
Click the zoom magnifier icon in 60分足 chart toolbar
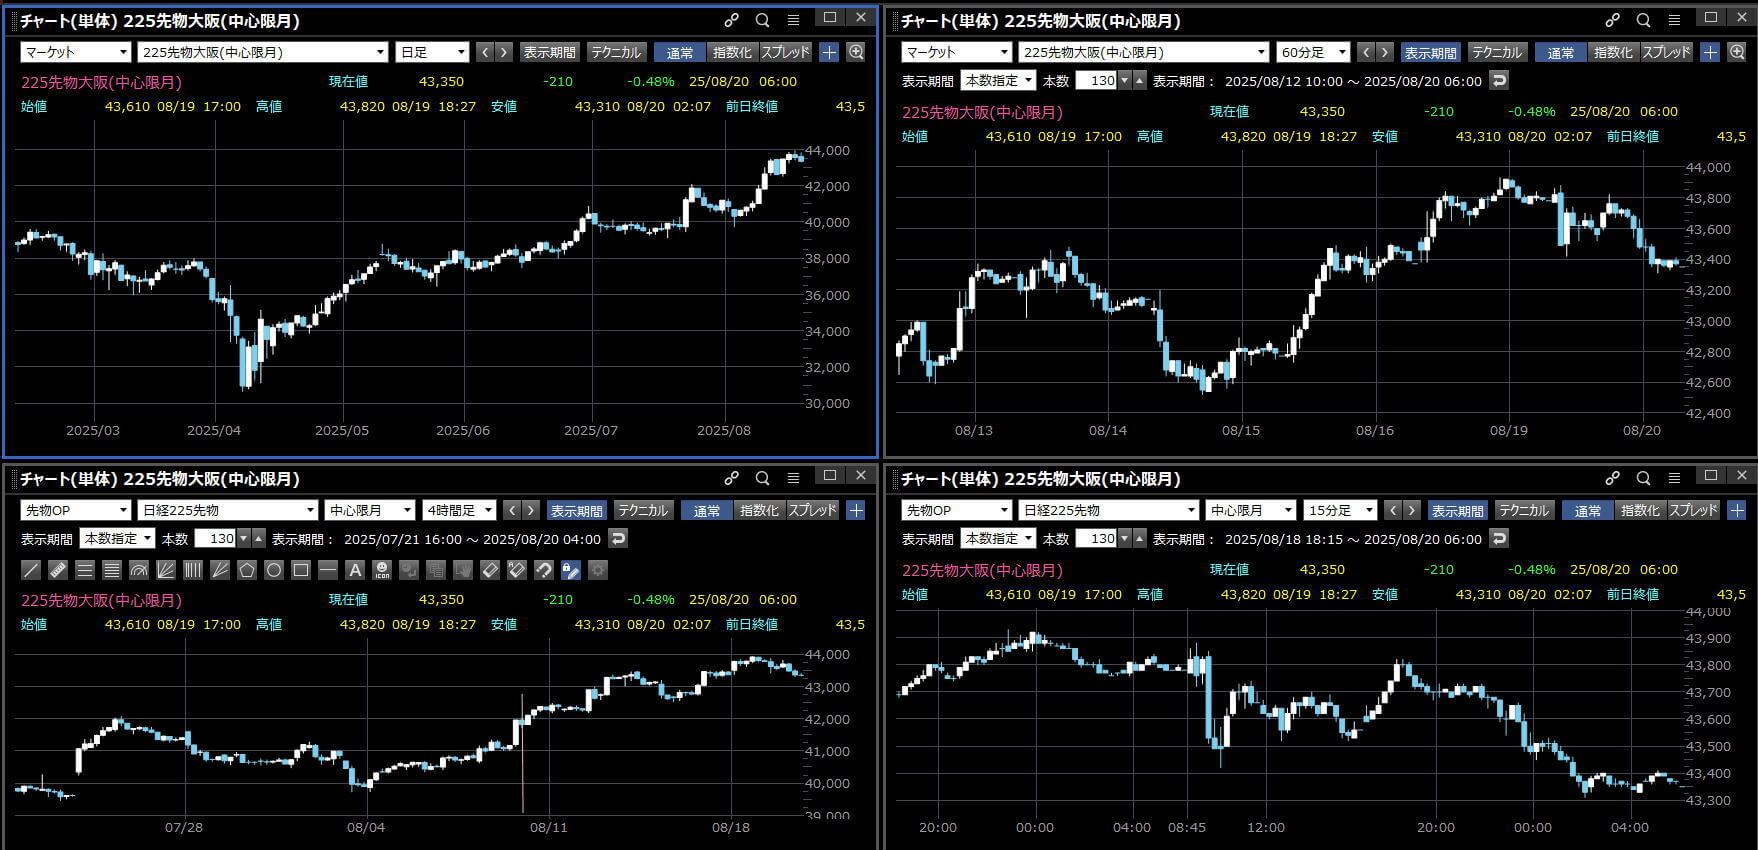[1737, 52]
